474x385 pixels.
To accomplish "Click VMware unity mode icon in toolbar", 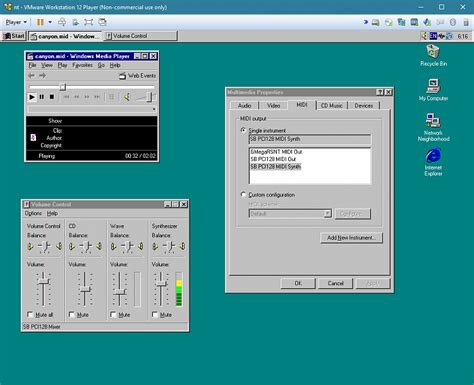I will coord(103,22).
